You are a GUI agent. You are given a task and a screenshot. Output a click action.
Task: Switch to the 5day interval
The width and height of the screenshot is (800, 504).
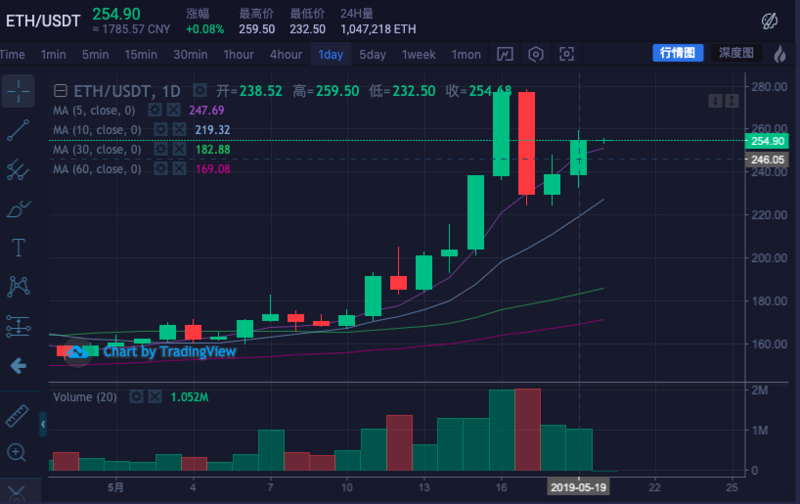coord(373,55)
